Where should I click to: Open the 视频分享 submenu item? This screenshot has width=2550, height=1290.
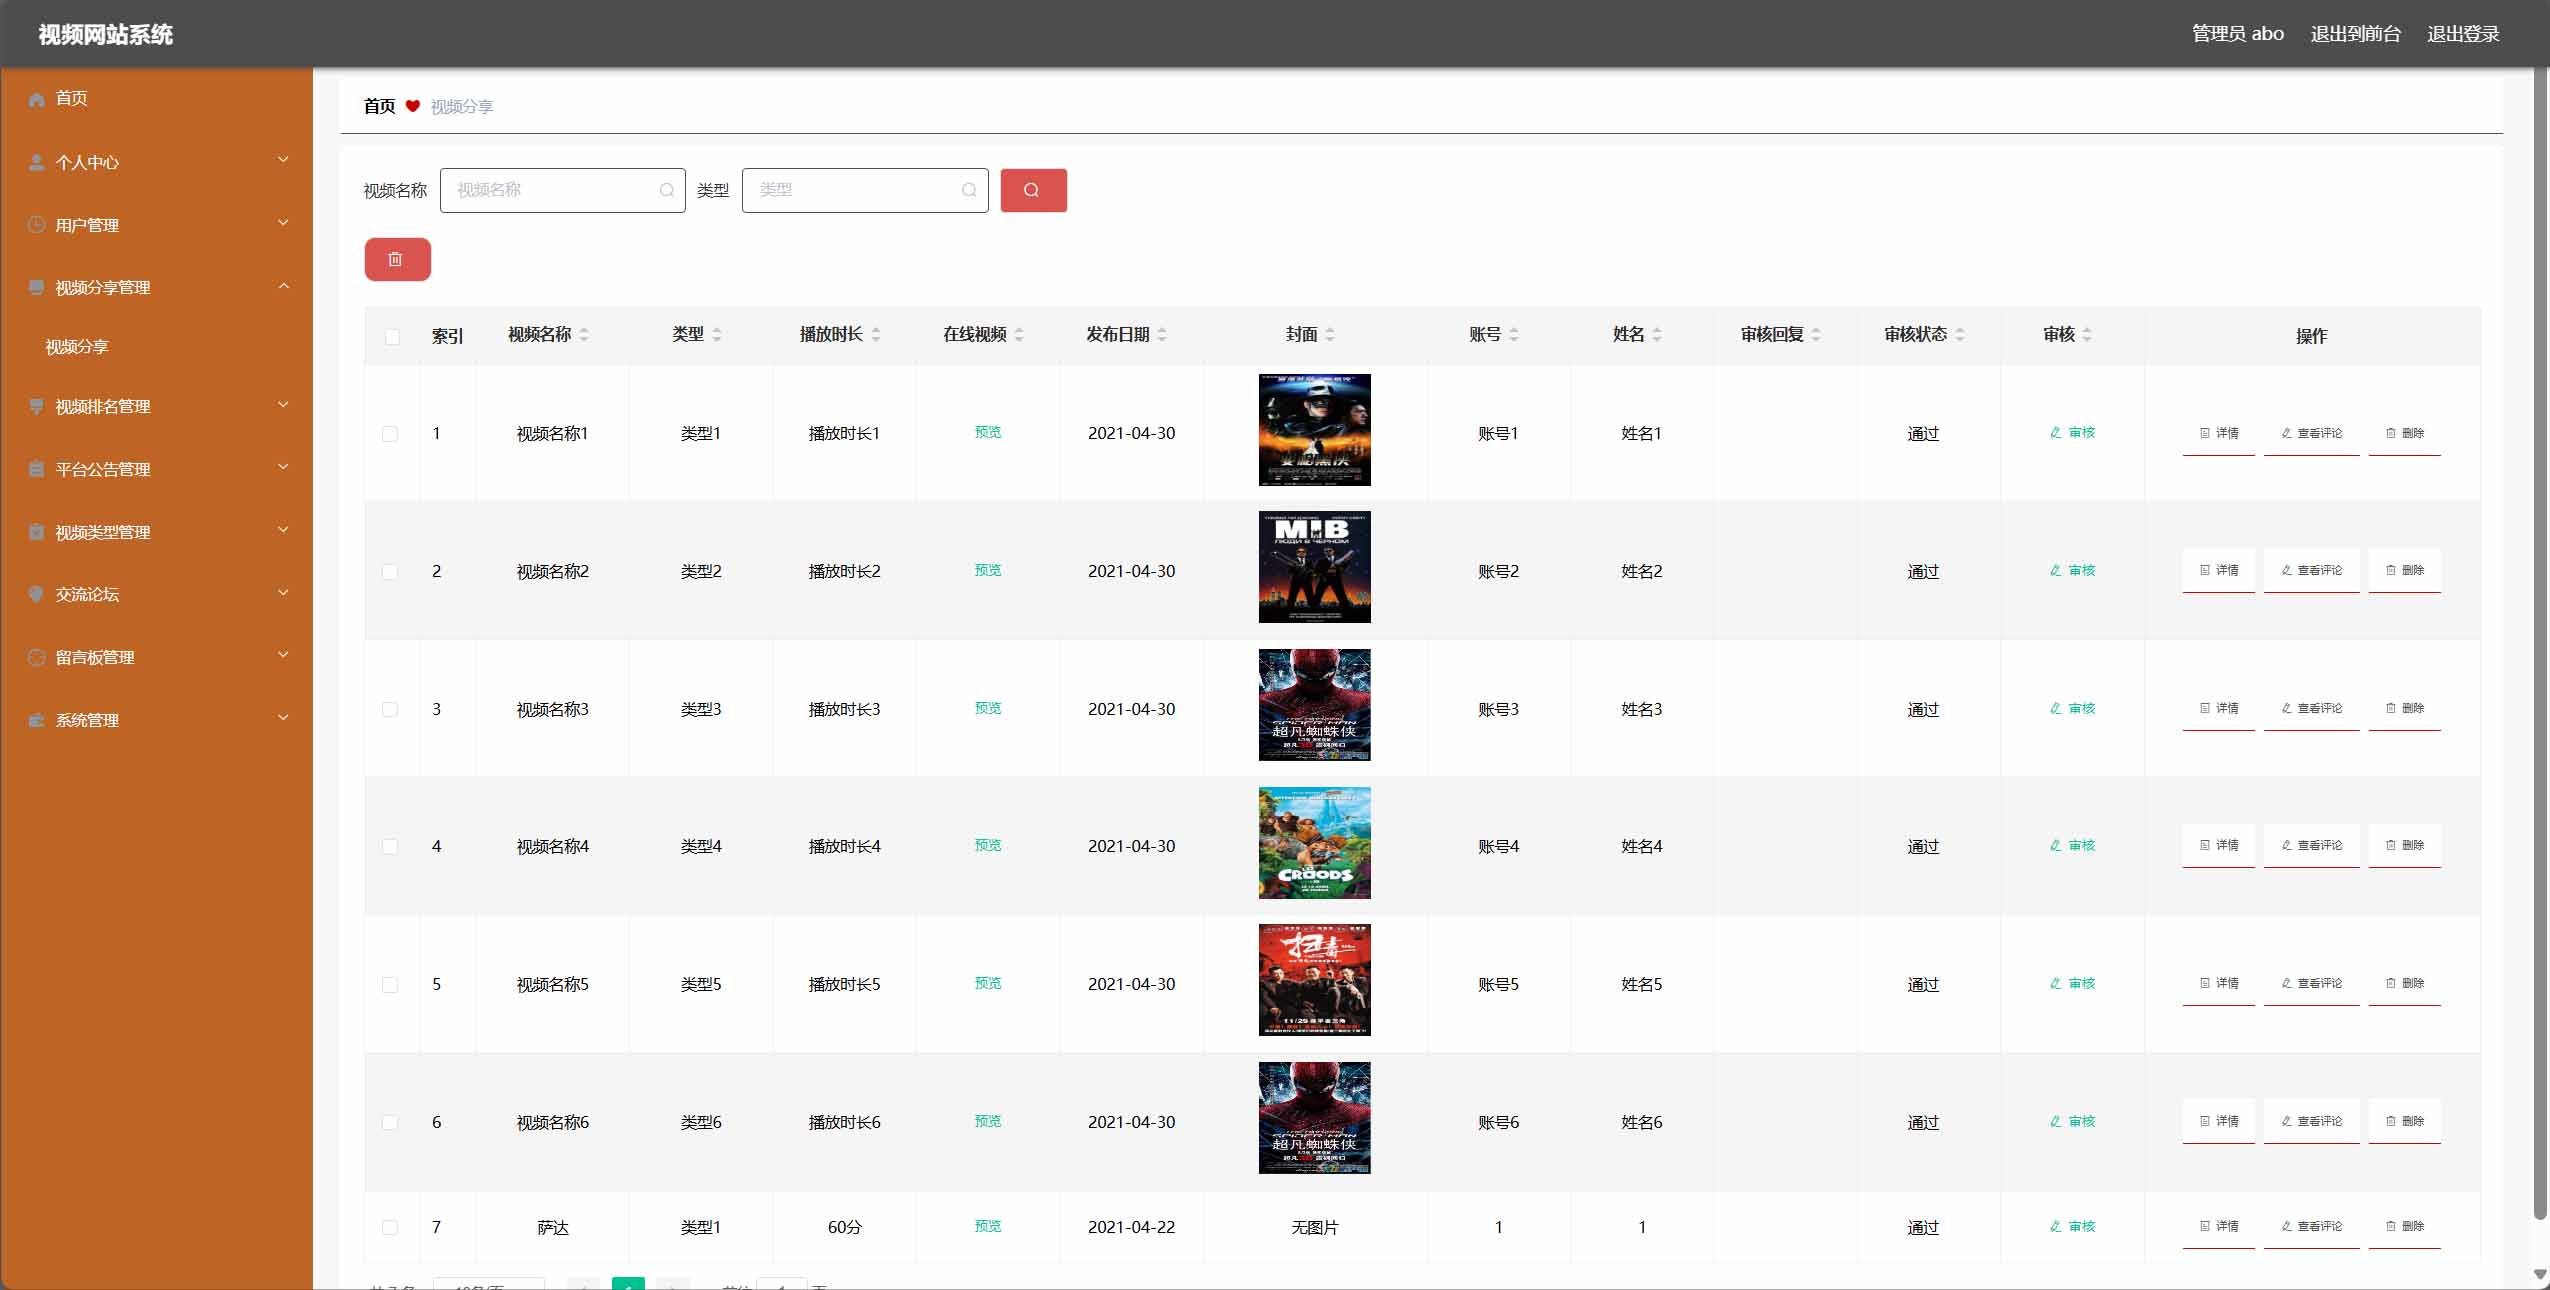(77, 347)
